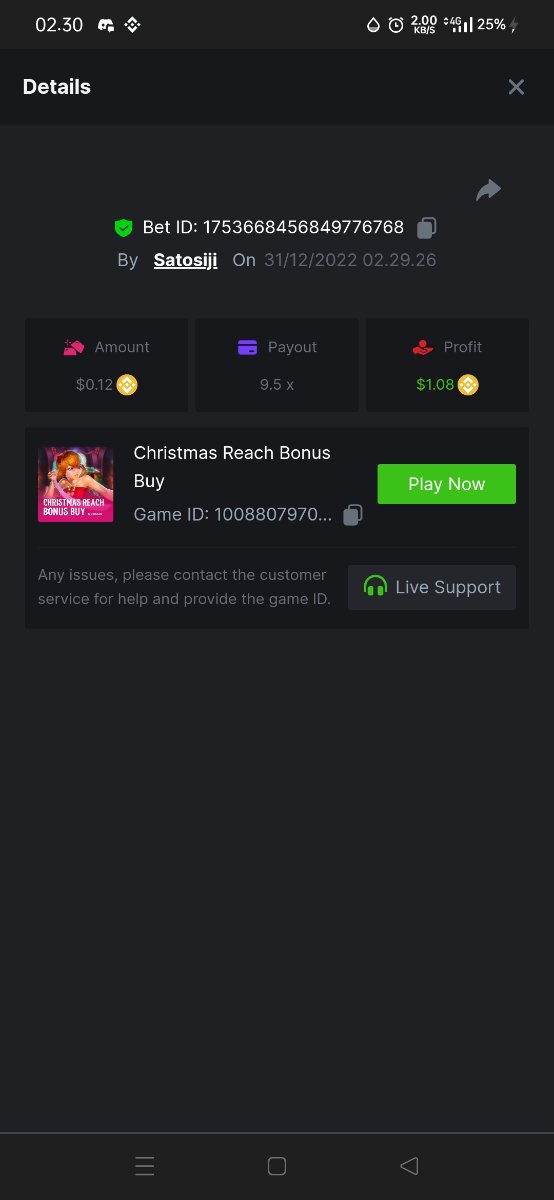Tap the pink Amount icon

point(74,347)
